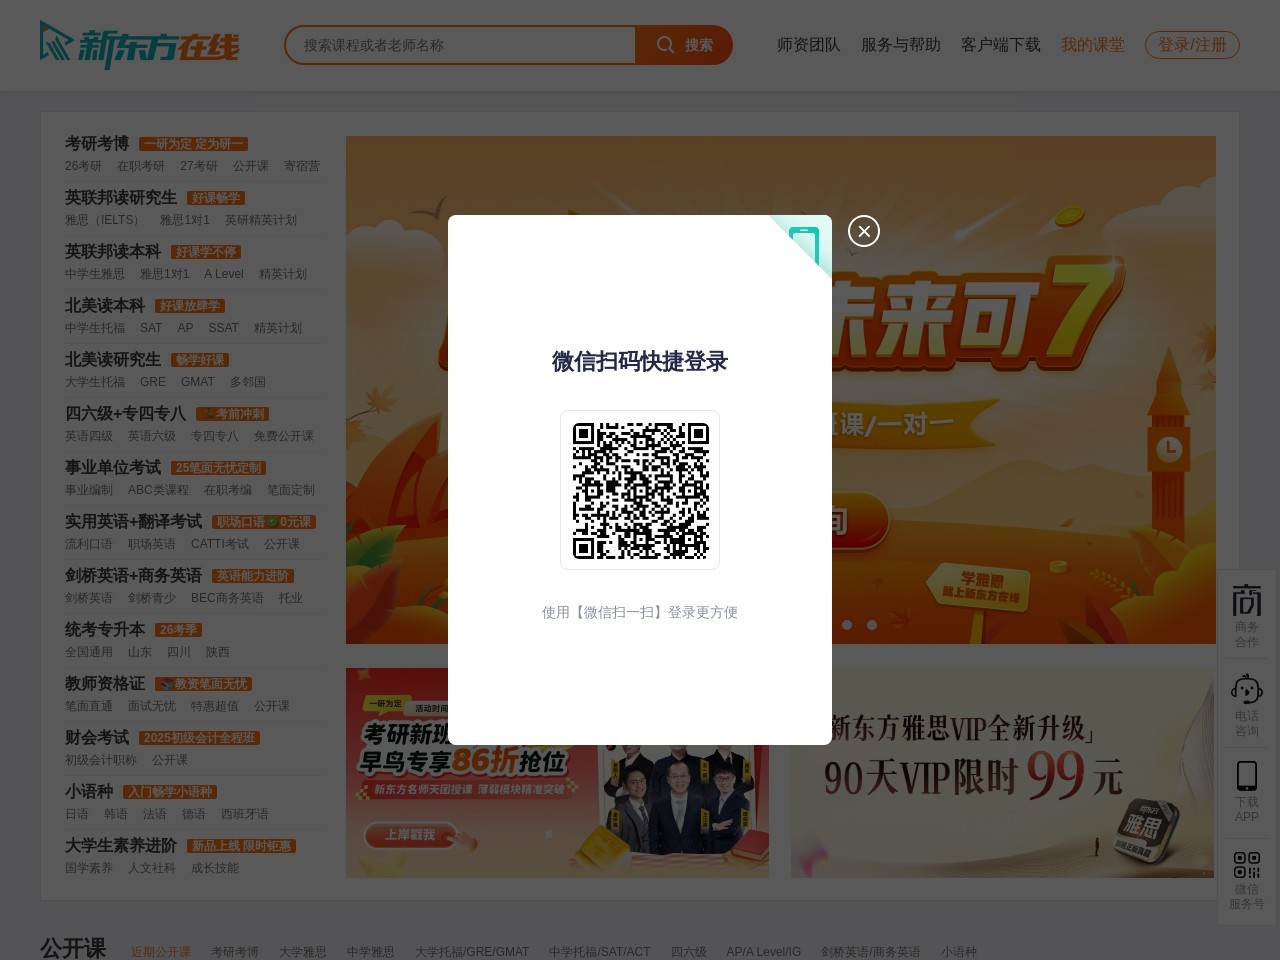Image resolution: width=1280 pixels, height=960 pixels.
Task: Open the 雅思VIP 99元 promo banner
Action: click(x=1003, y=773)
